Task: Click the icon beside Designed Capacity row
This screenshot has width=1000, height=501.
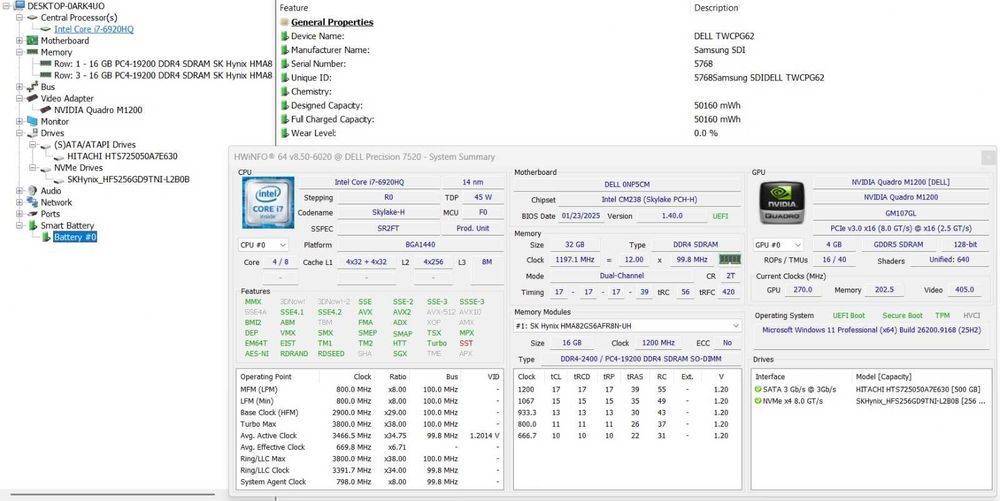Action: 285,106
